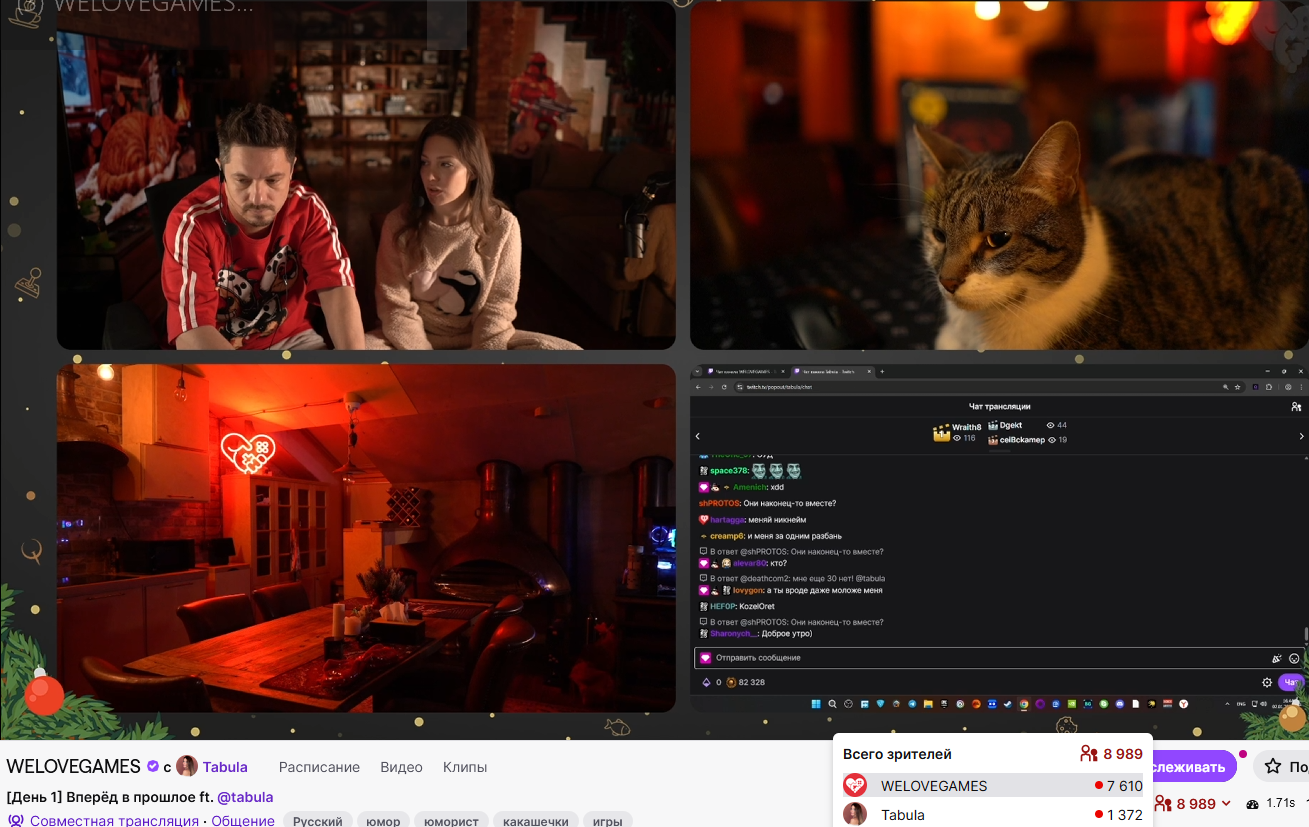The image size is (1309, 827).
Task: Open Steam from the taskbar
Action: (1008, 704)
